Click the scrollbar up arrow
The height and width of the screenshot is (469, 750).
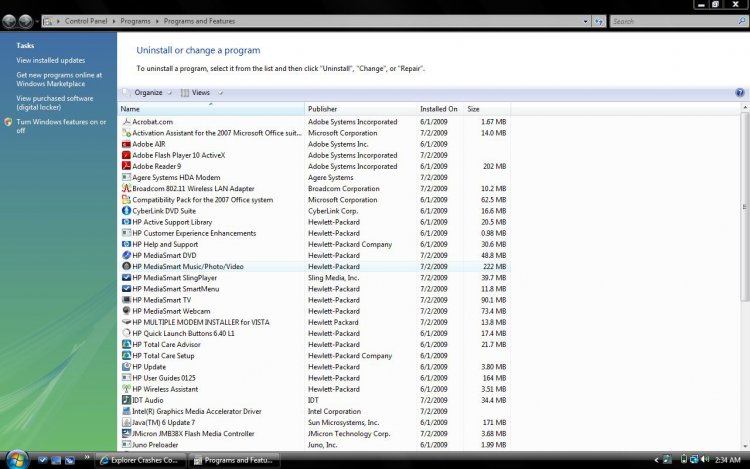(x=744, y=108)
